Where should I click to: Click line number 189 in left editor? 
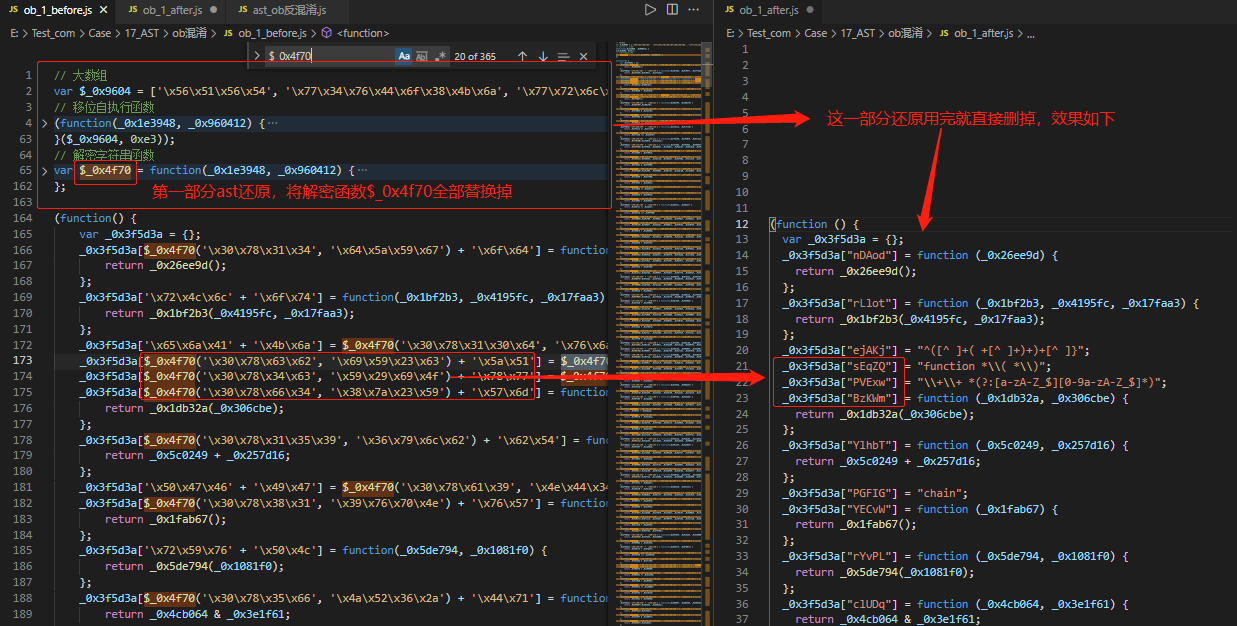pyautogui.click(x=24, y=614)
